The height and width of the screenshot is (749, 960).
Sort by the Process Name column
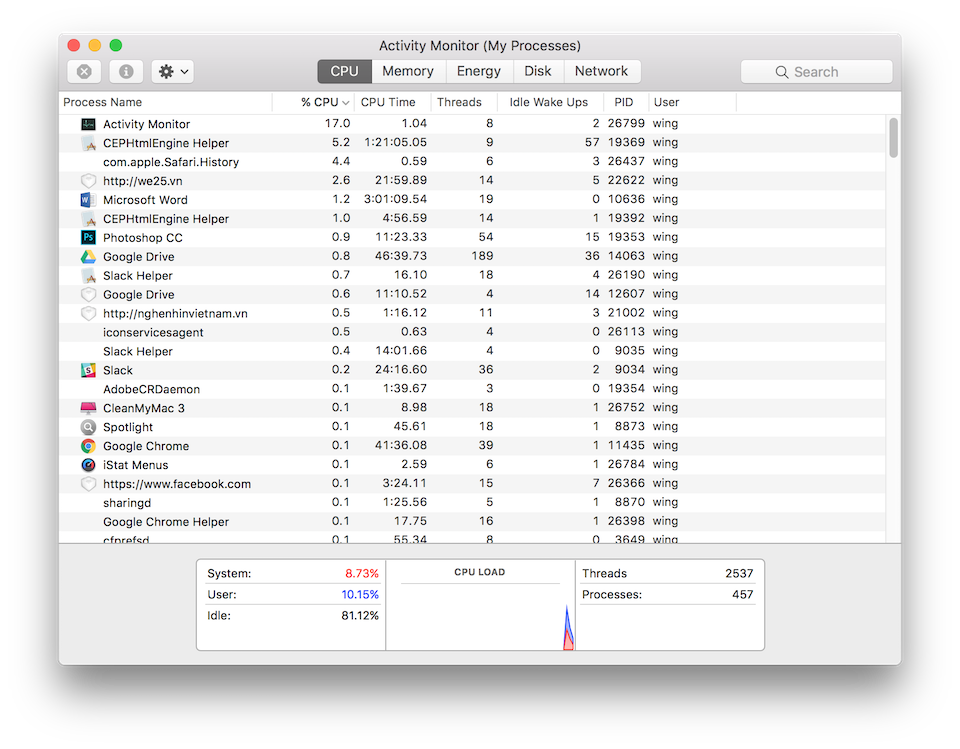[x=165, y=102]
